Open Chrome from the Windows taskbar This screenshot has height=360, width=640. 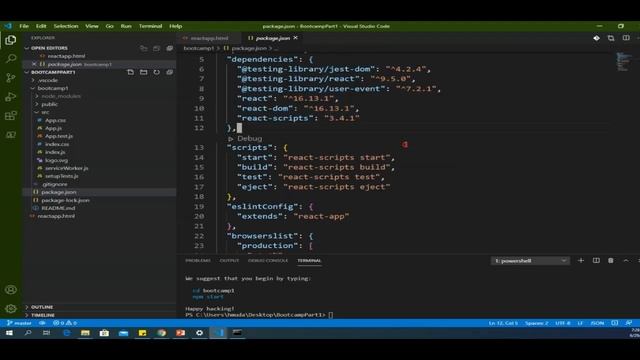point(162,333)
